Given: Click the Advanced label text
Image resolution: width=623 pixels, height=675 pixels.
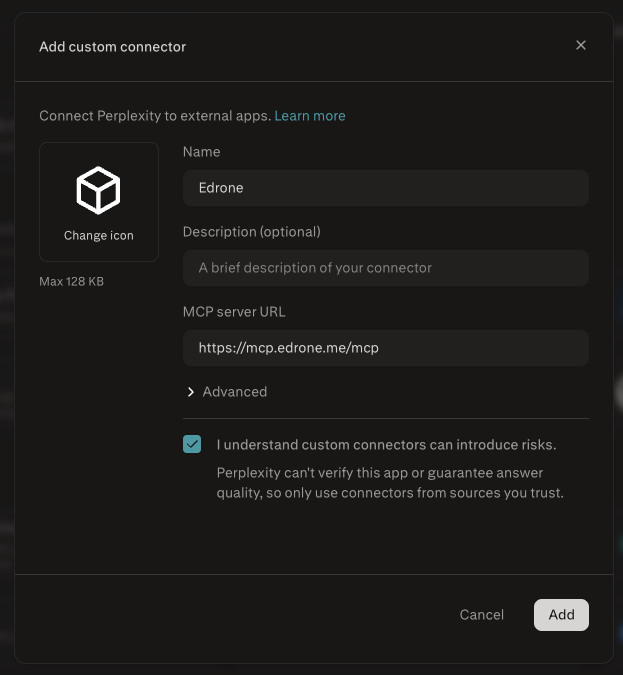Looking at the screenshot, I should point(235,392).
